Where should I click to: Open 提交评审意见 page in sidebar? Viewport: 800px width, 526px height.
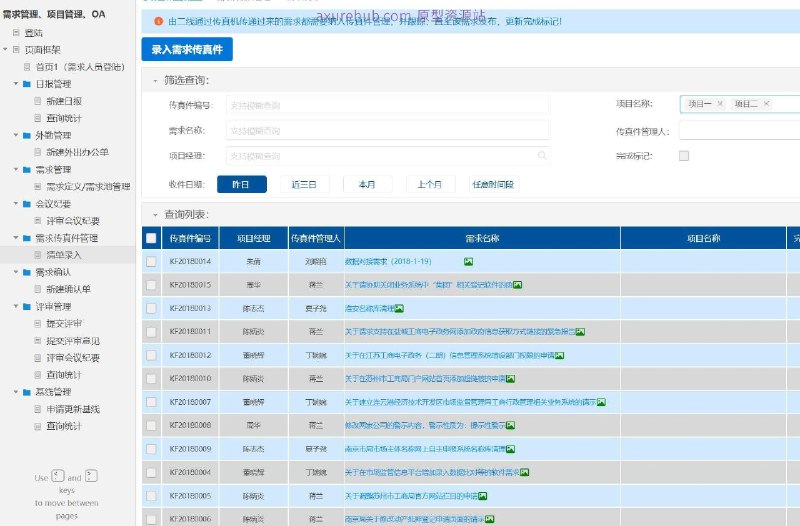tap(73, 341)
